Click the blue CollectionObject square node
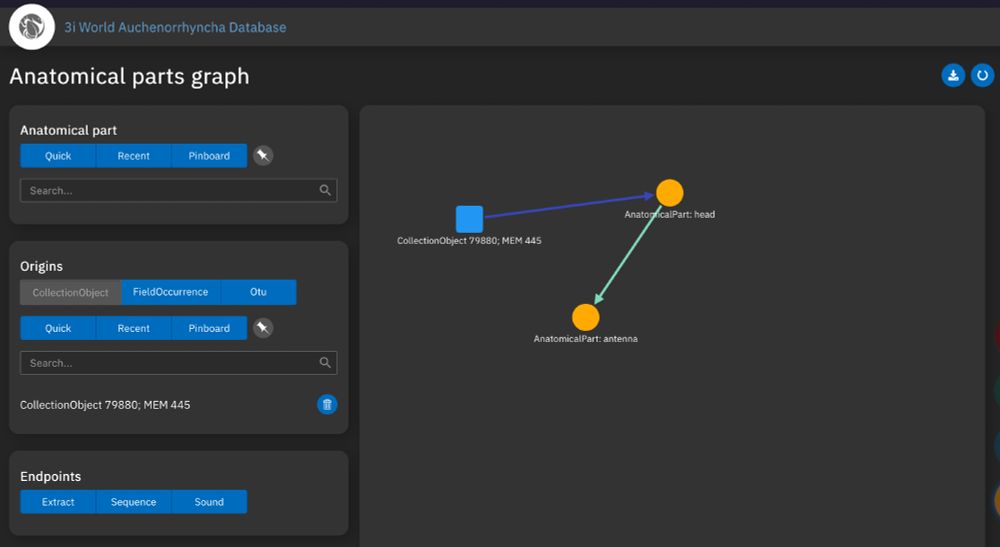The width and height of the screenshot is (1000, 547). pos(469,219)
